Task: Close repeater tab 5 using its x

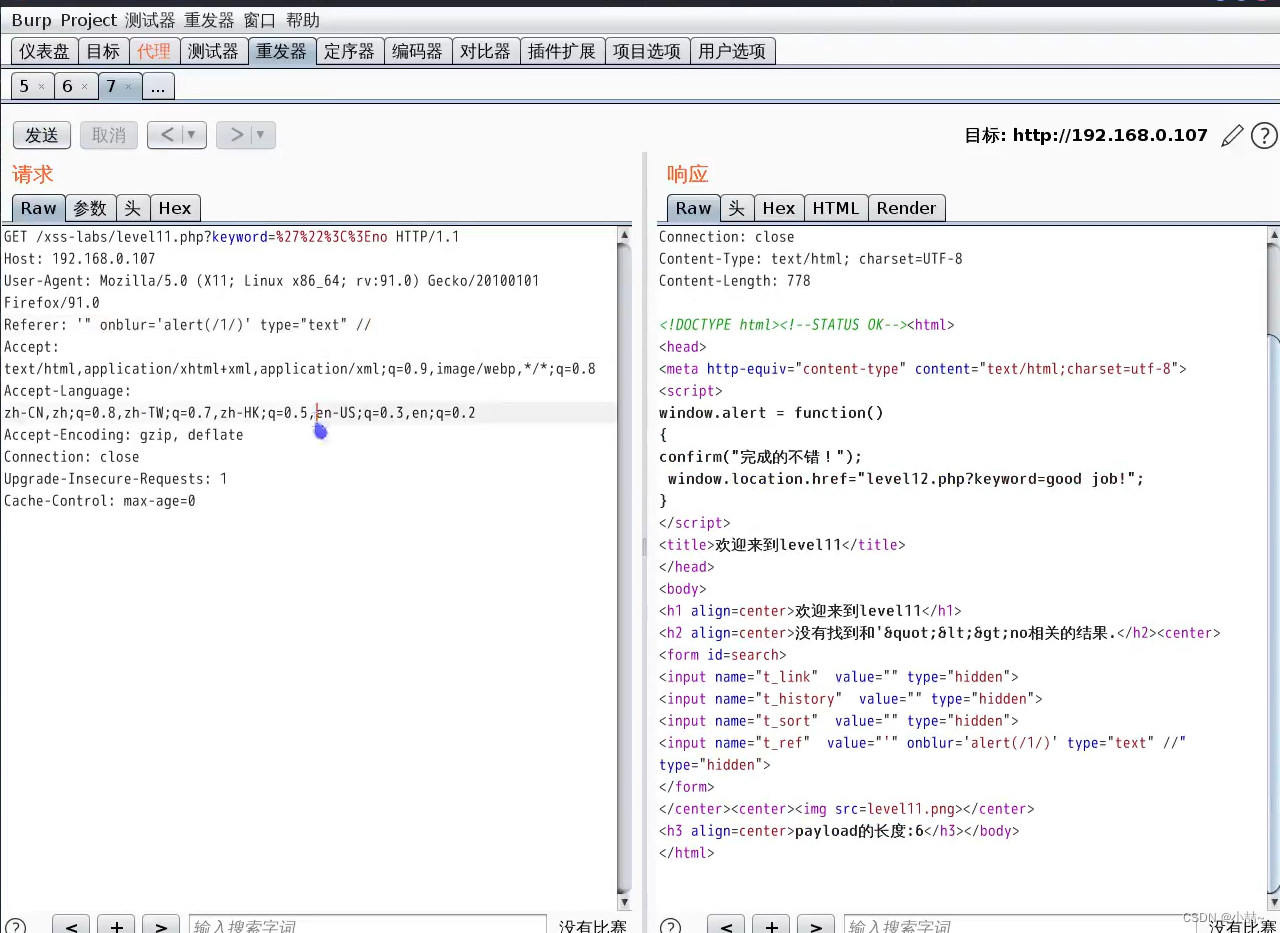Action: [41, 87]
